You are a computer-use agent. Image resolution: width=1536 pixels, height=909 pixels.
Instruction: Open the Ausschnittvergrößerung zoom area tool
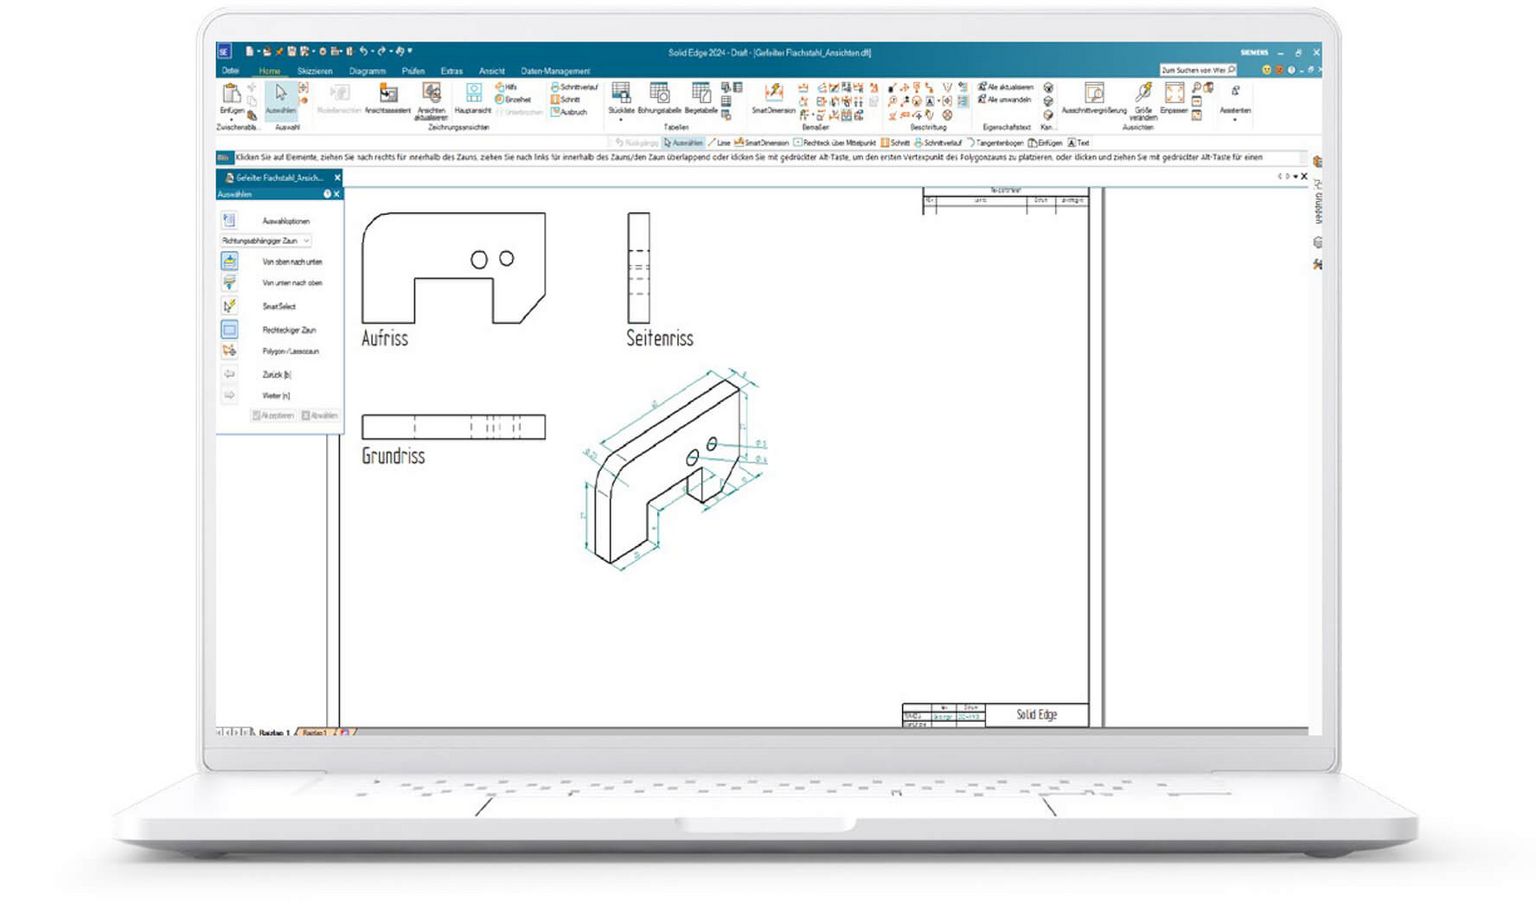click(x=1094, y=97)
